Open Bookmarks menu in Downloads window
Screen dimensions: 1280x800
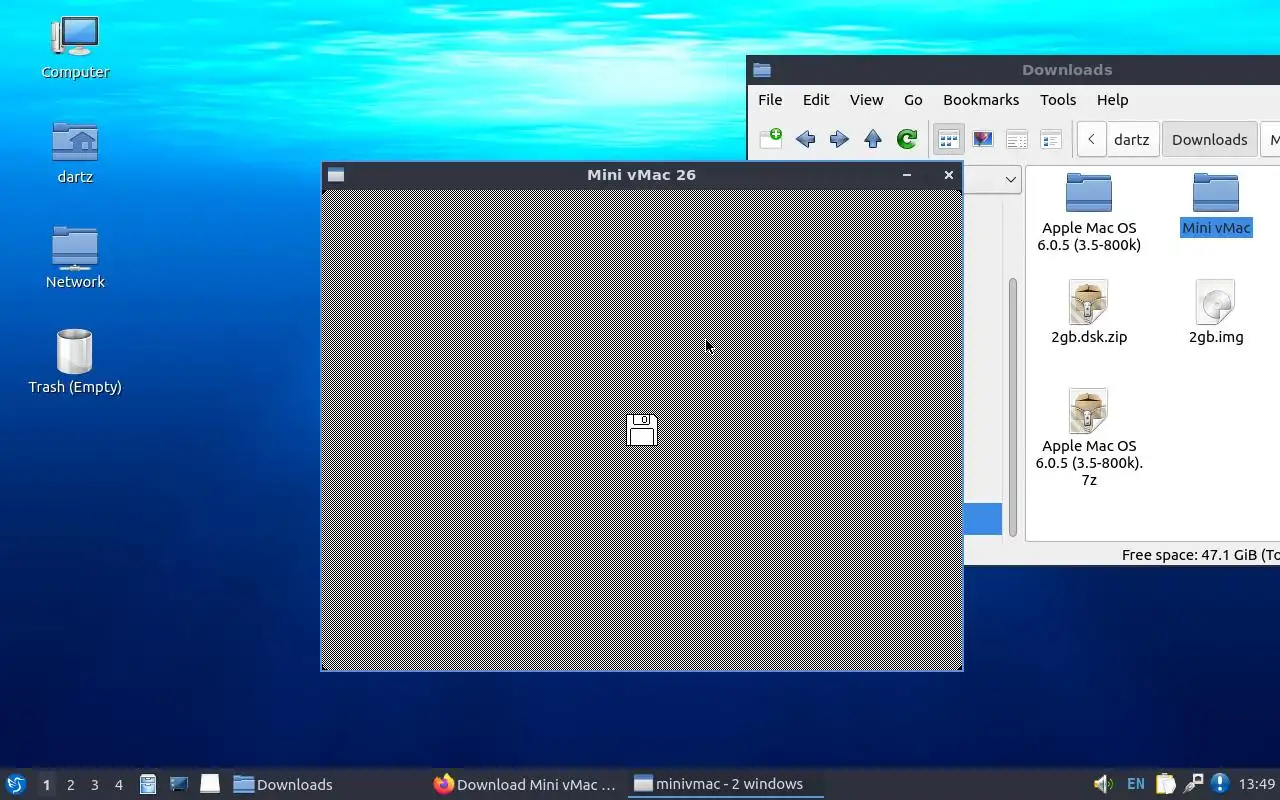pos(981,100)
